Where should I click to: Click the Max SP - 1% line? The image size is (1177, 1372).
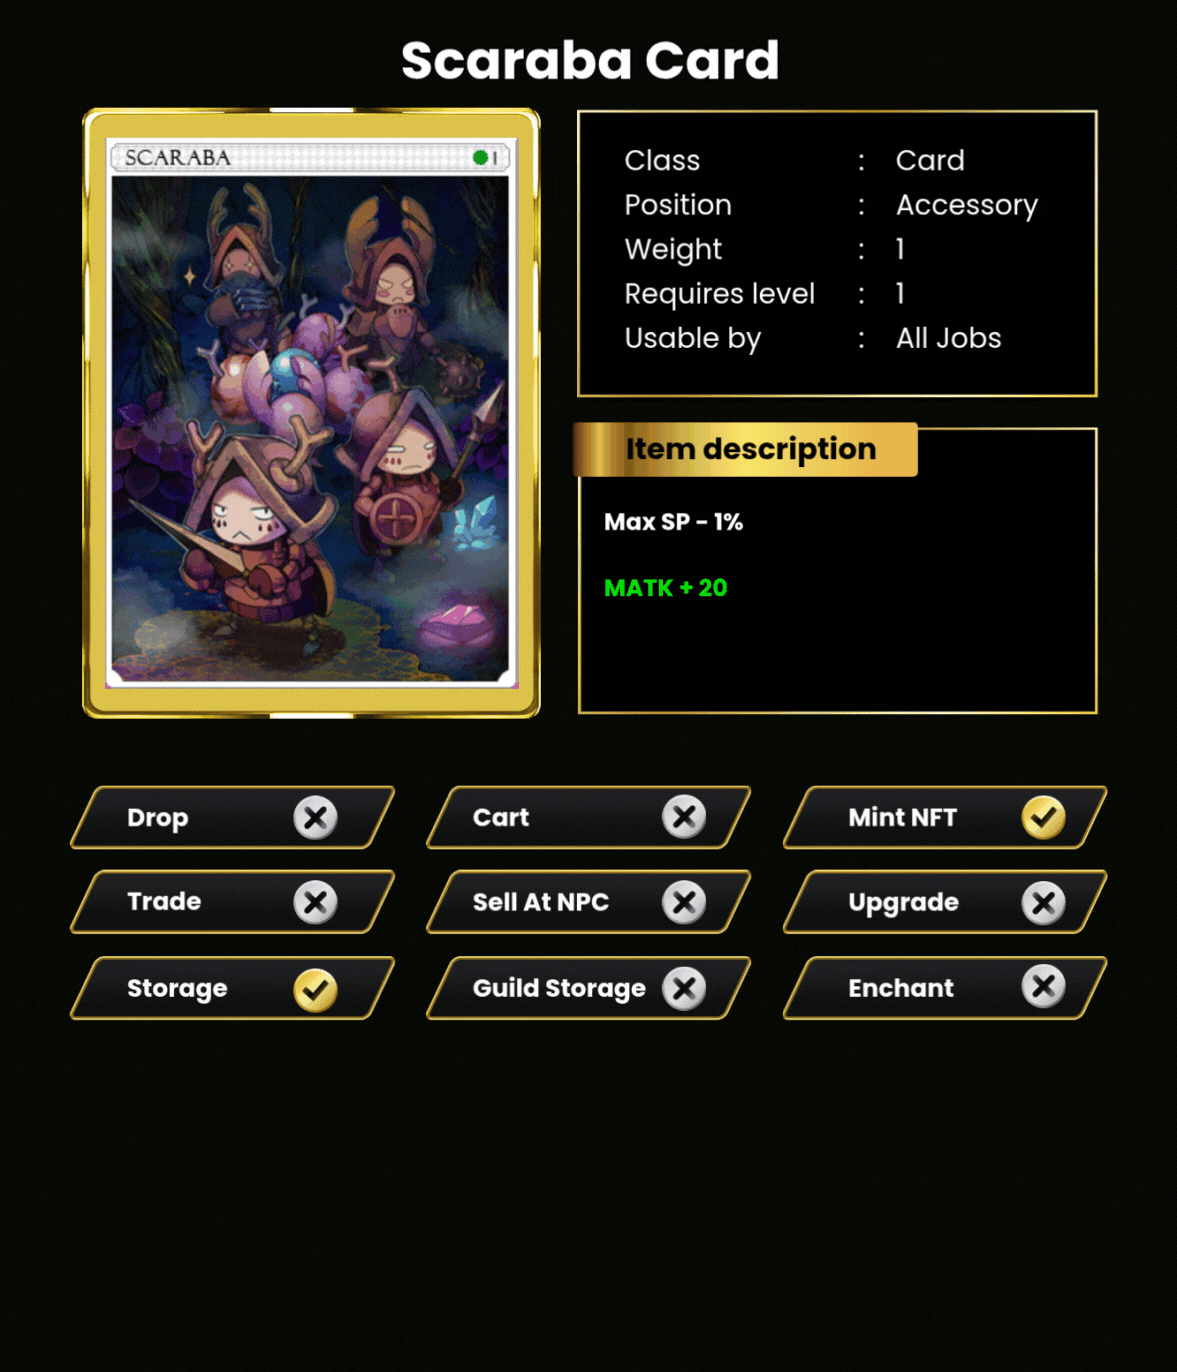[x=673, y=522]
